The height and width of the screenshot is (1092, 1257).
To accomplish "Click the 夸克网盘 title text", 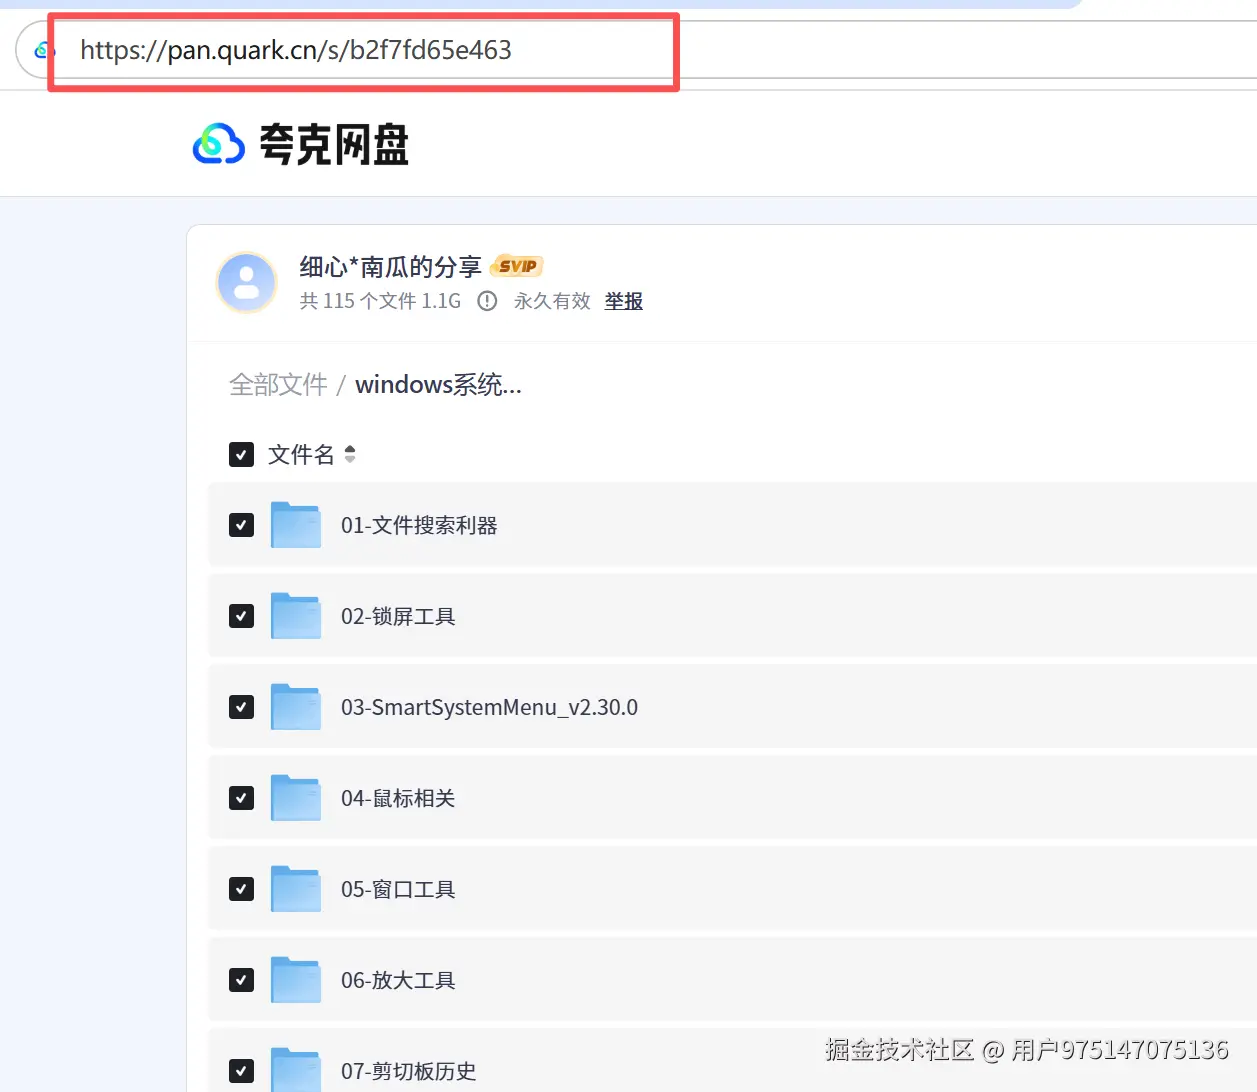I will (x=334, y=144).
